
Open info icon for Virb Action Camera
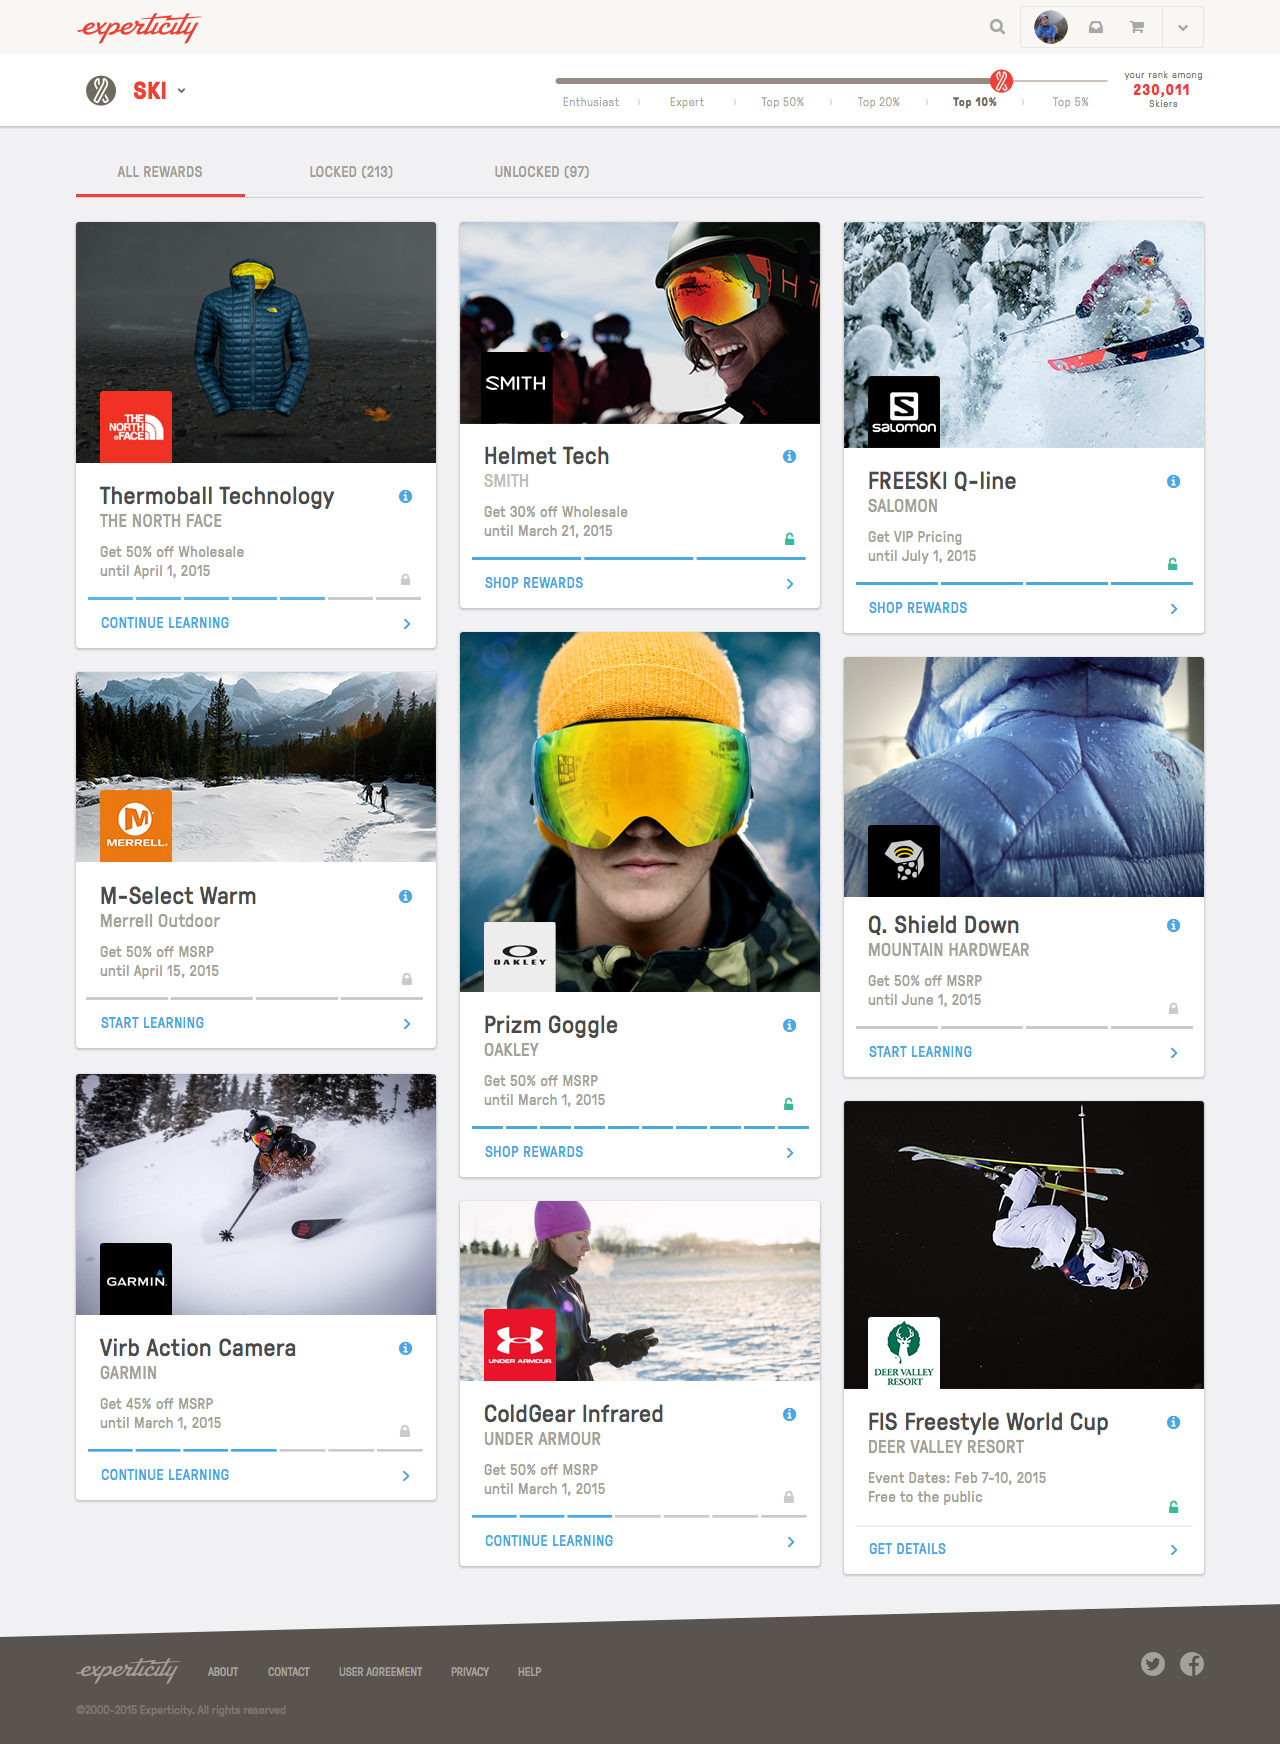405,1348
